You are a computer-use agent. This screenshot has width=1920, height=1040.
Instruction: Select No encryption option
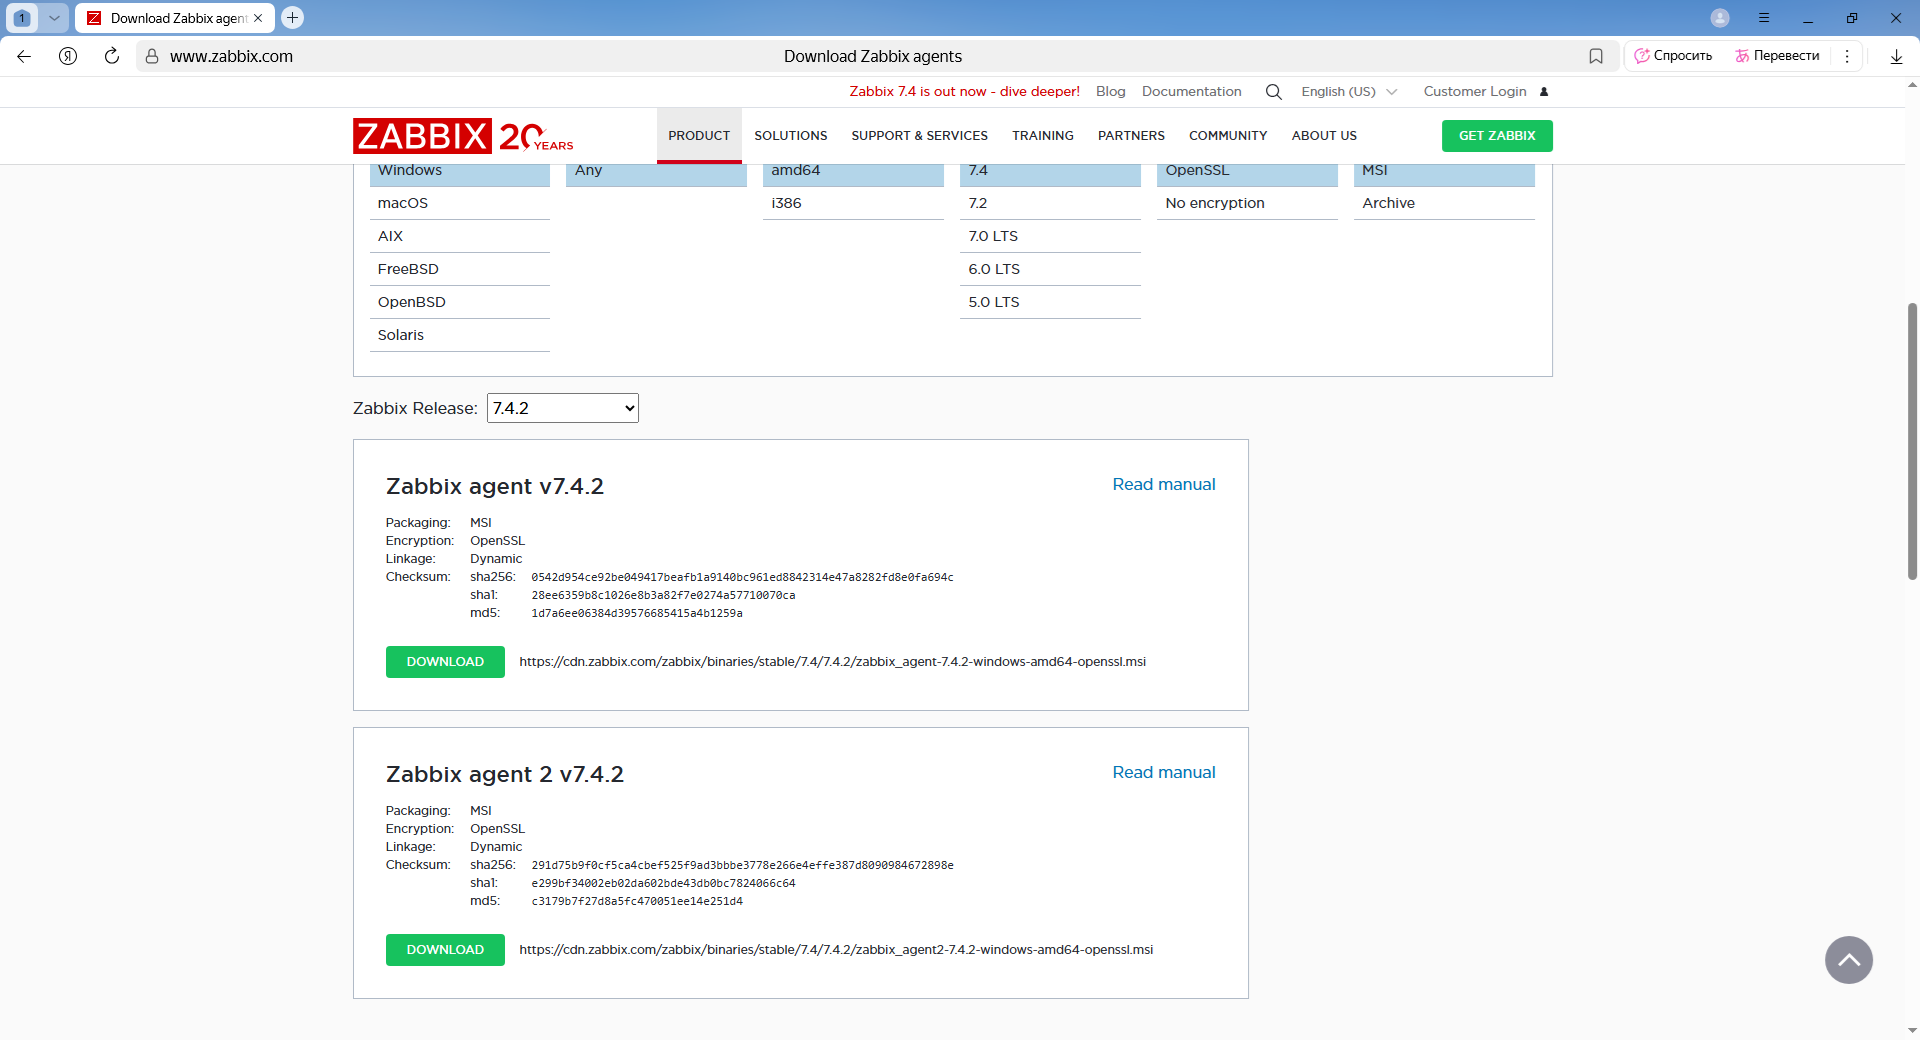[x=1247, y=203]
